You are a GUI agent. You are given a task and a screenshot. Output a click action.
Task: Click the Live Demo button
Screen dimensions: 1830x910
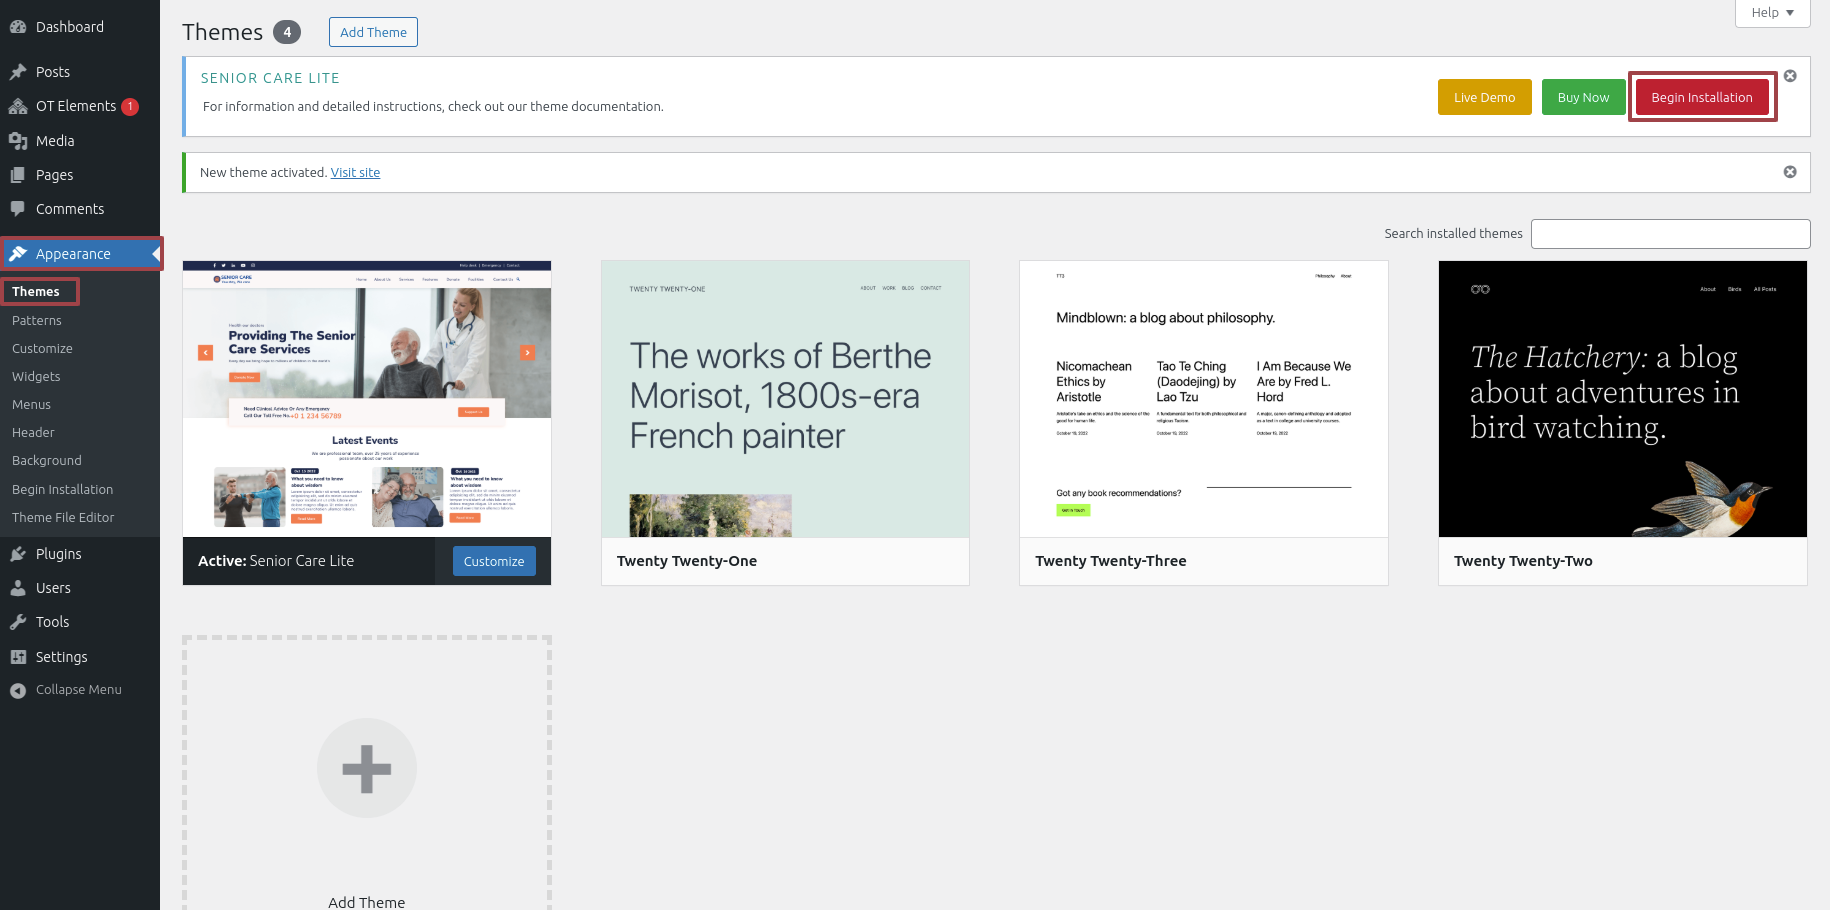pyautogui.click(x=1484, y=97)
